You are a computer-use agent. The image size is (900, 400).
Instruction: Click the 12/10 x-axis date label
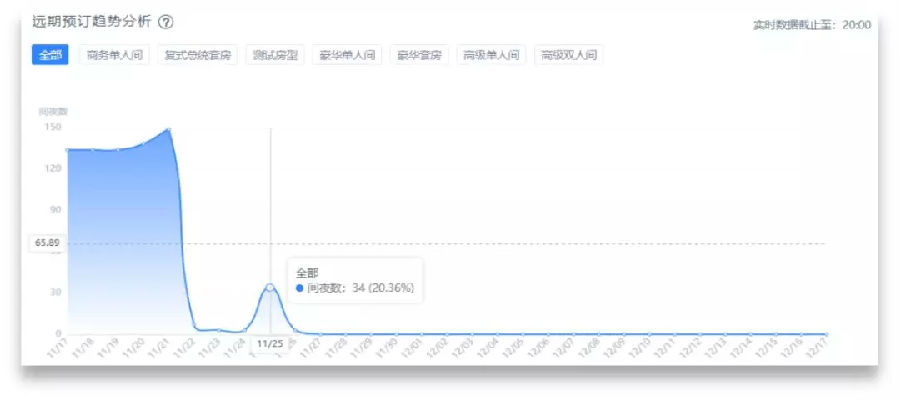[x=640, y=347]
